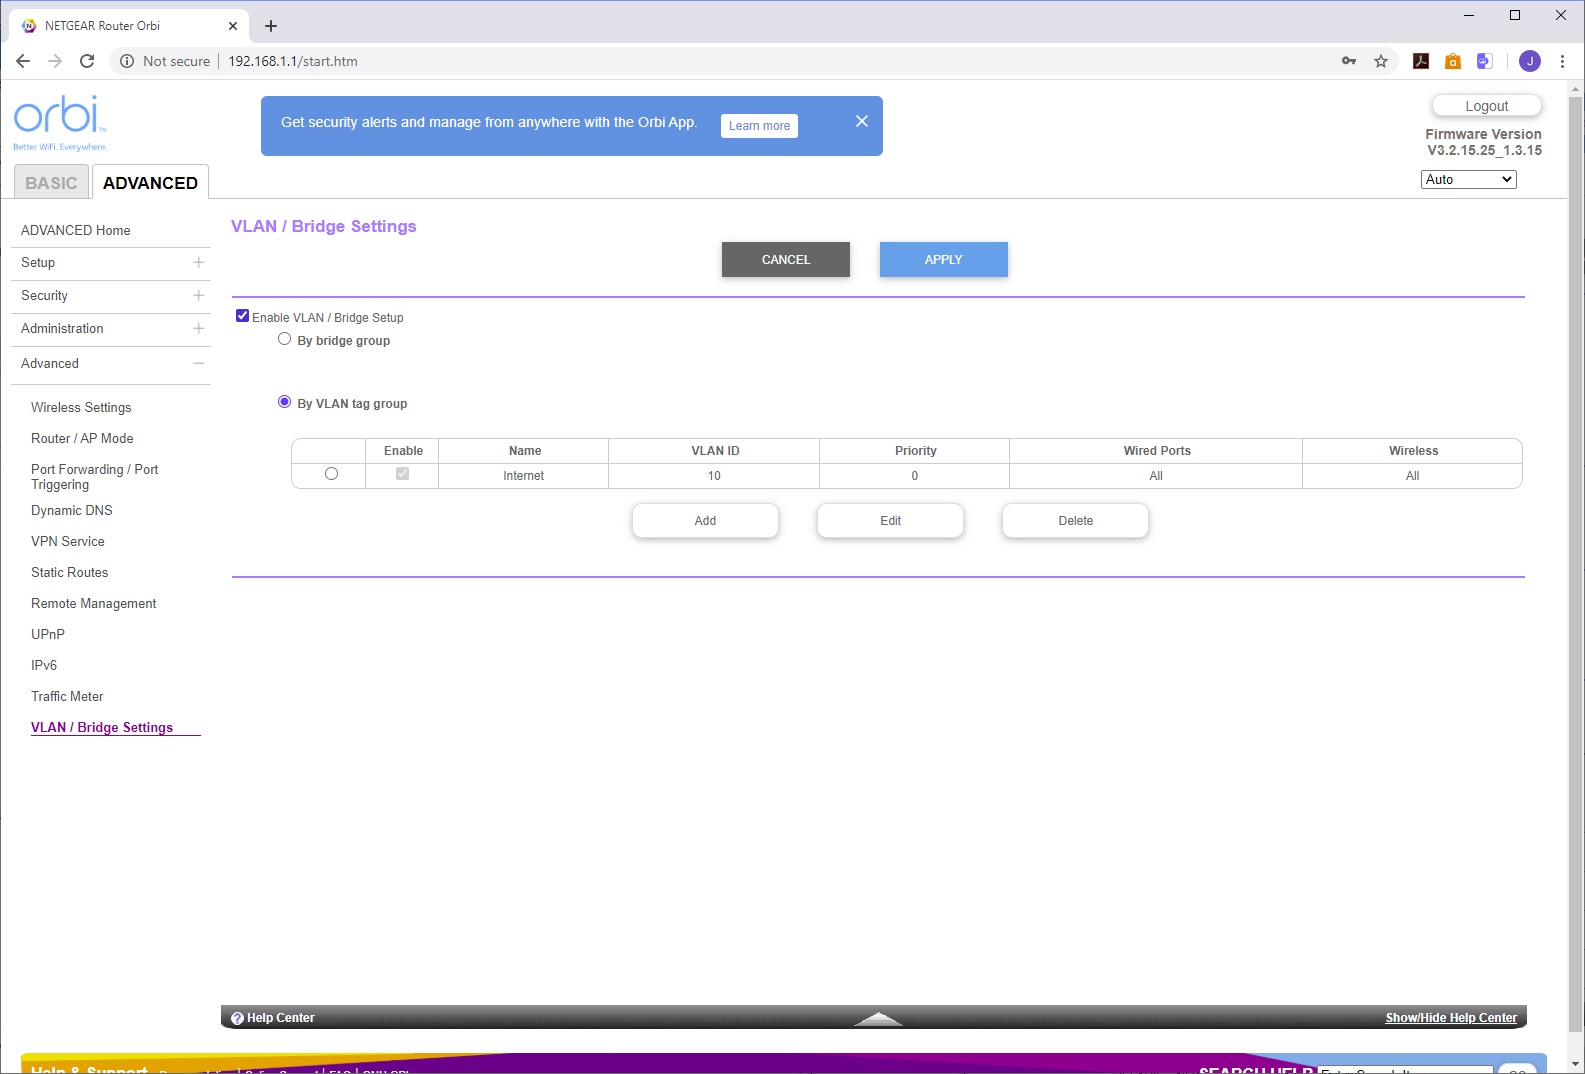Viewport: 1585px width, 1074px height.
Task: Select the ADVANCED tab
Action: [150, 183]
